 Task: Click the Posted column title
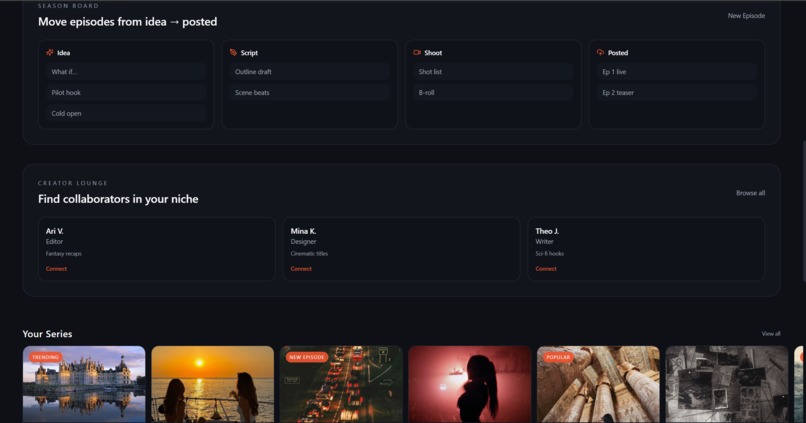pos(618,53)
